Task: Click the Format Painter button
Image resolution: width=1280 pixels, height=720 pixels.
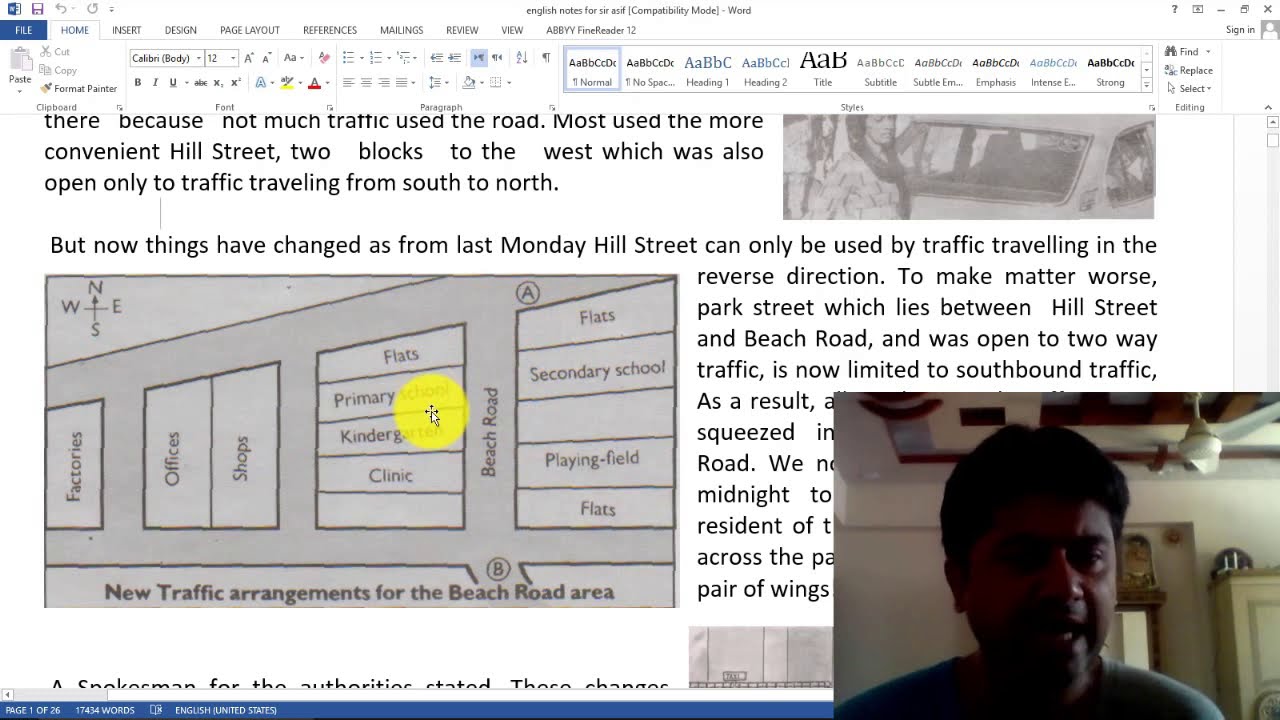Action: click(x=79, y=88)
